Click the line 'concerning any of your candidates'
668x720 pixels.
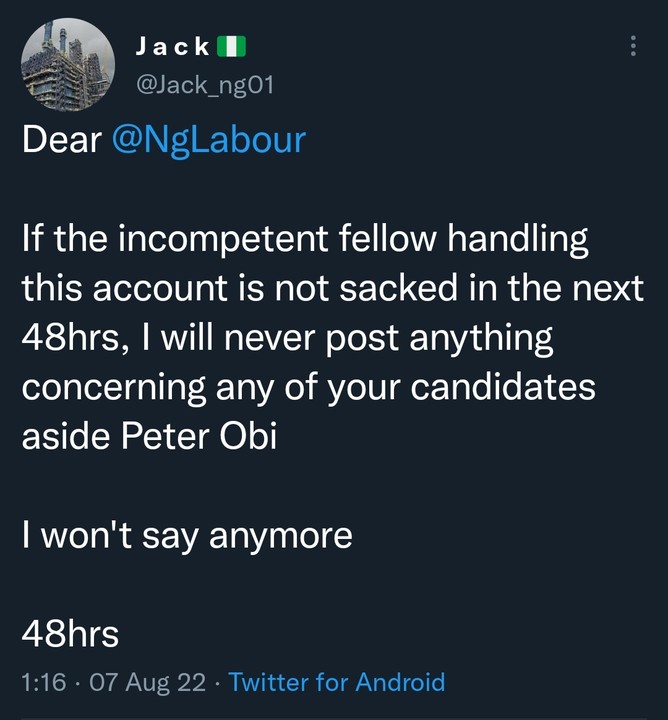(308, 386)
